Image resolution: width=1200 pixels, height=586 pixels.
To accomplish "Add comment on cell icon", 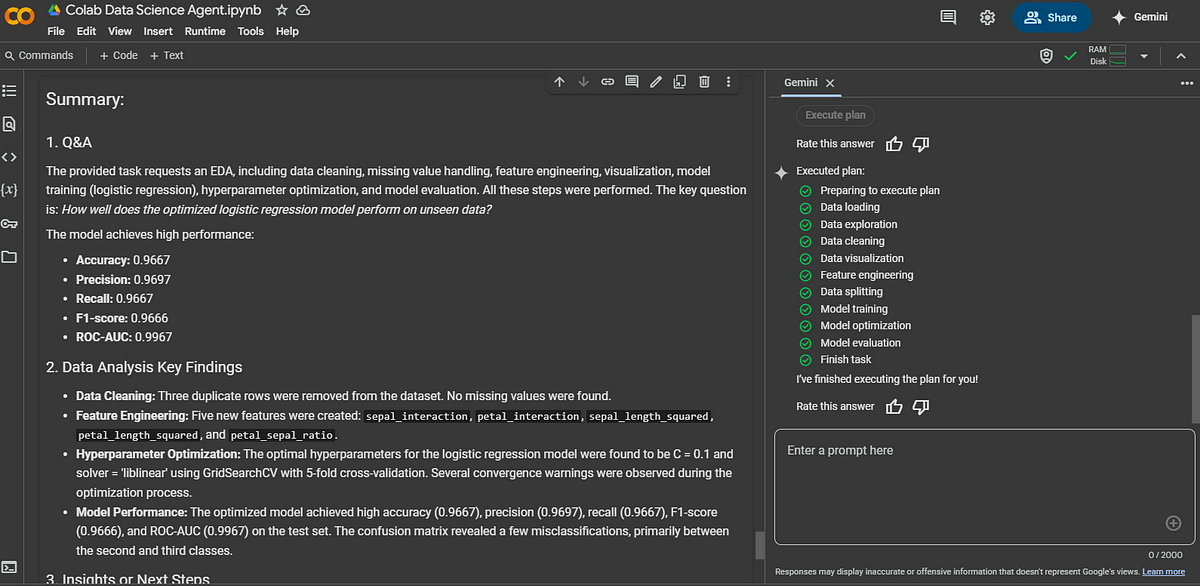I will (x=631, y=82).
